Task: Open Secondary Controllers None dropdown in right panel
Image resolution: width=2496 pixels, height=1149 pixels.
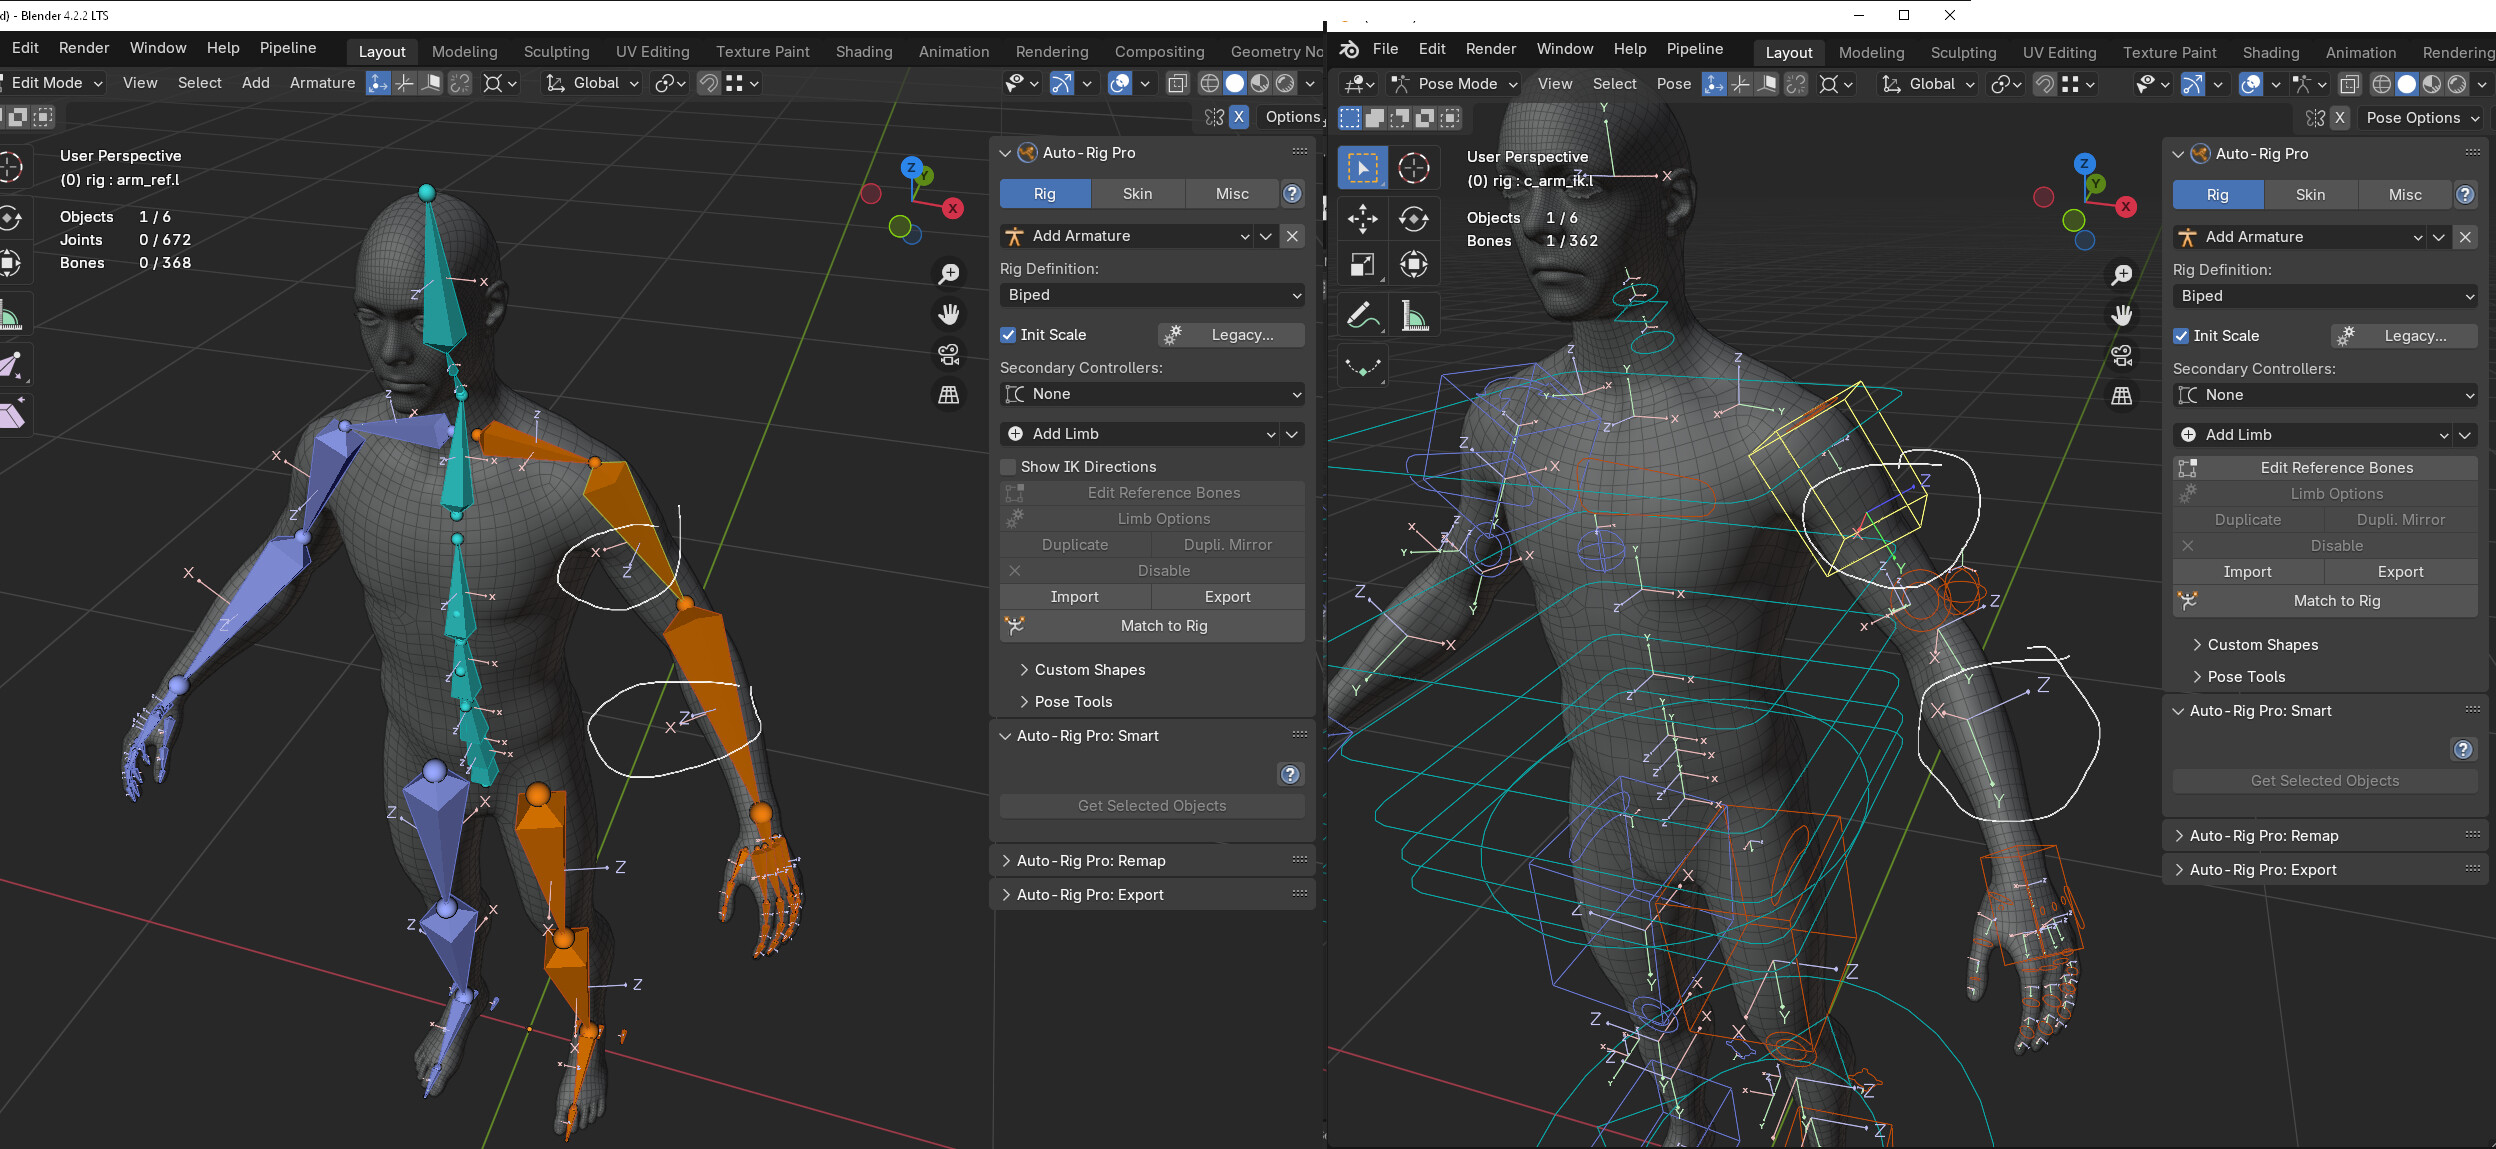Action: pyautogui.click(x=2325, y=395)
